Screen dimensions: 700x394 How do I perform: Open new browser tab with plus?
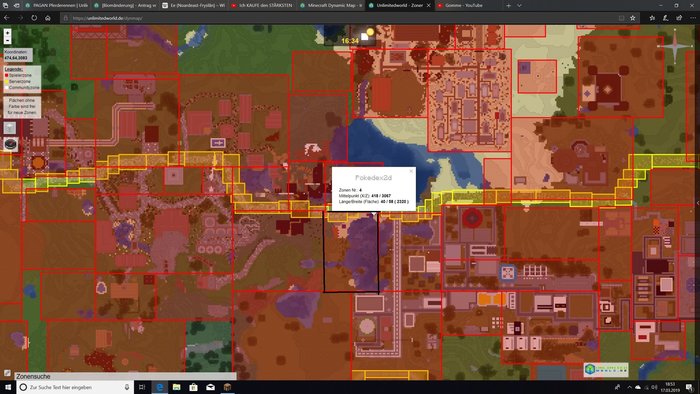coord(508,5)
